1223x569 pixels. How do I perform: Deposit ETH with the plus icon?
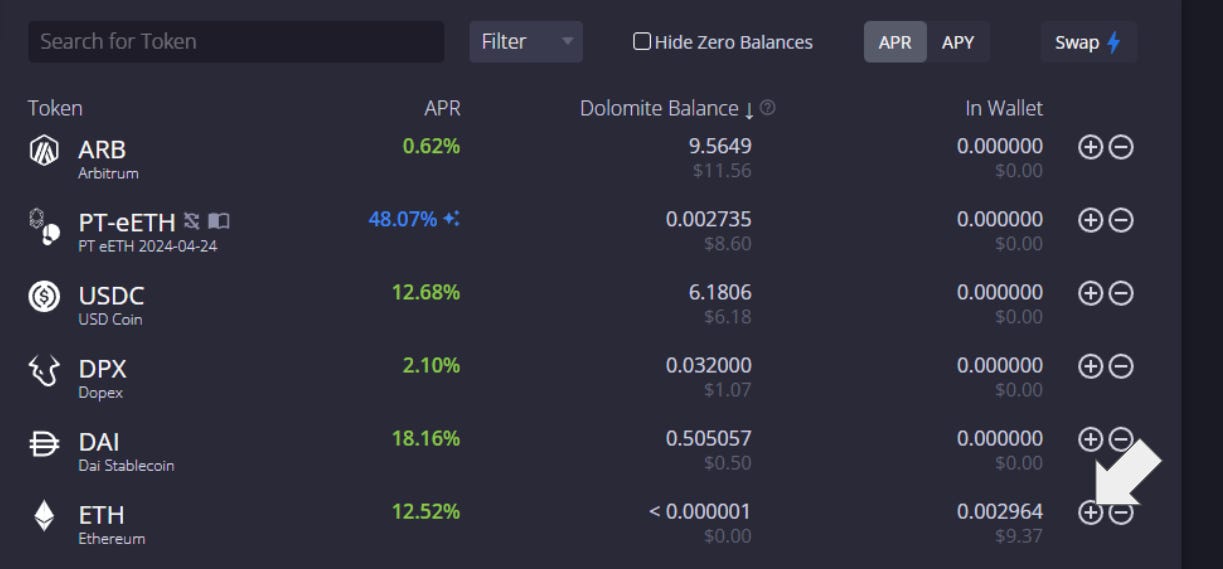(x=1090, y=513)
